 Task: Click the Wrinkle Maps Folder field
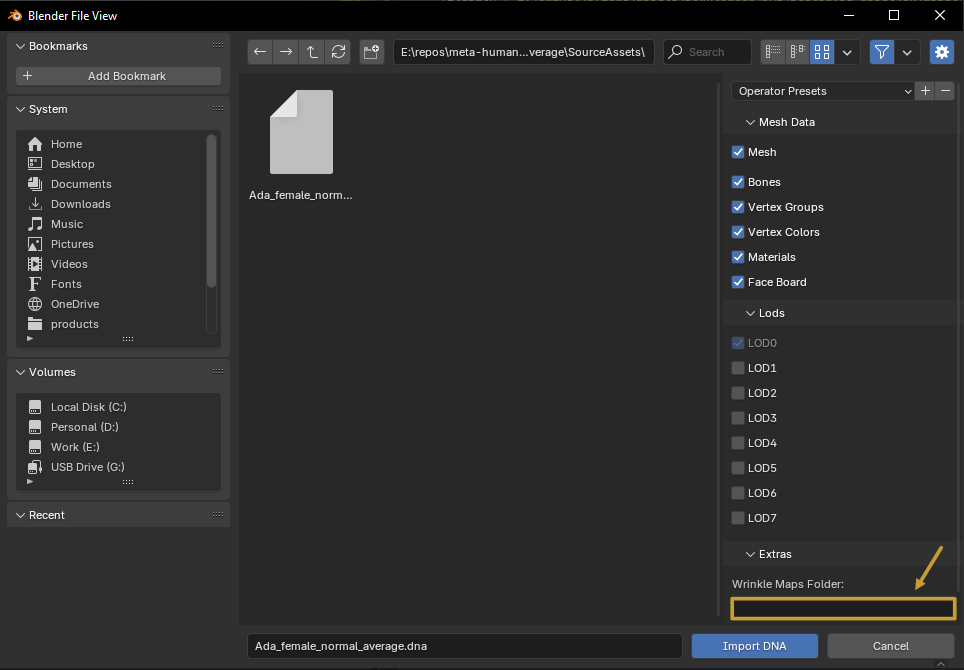coord(843,608)
